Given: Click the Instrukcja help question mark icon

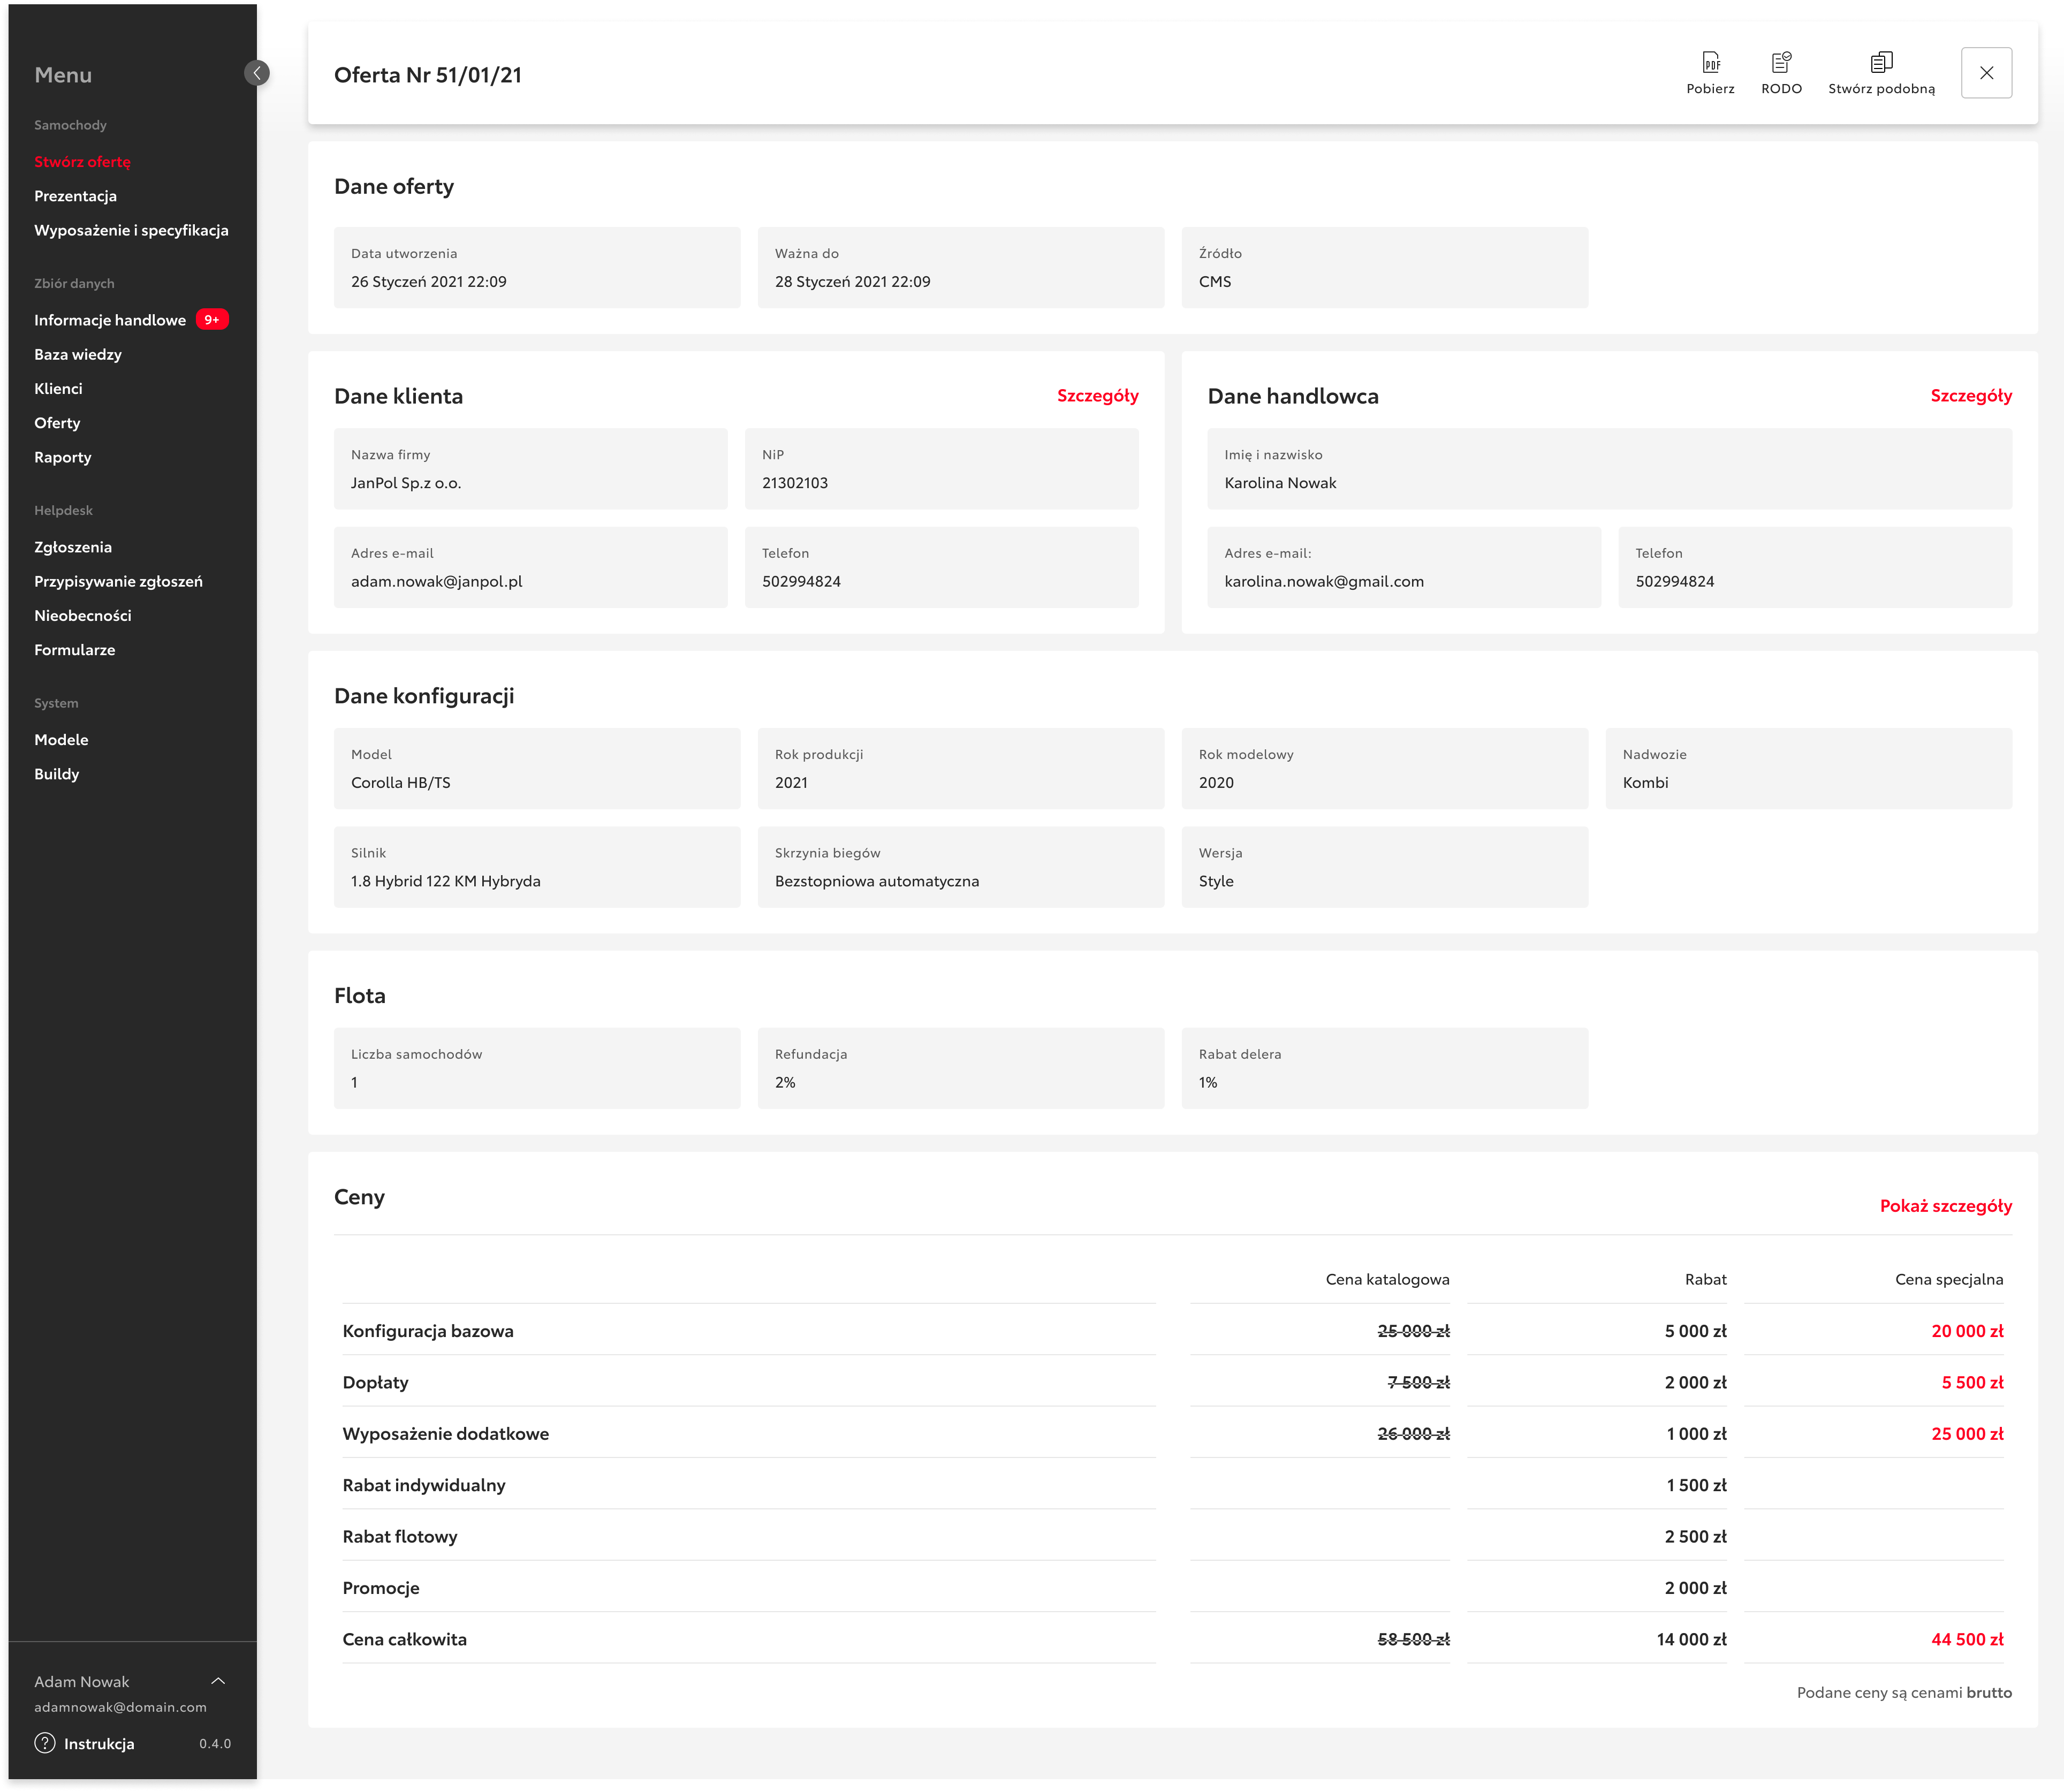Looking at the screenshot, I should (x=45, y=1743).
